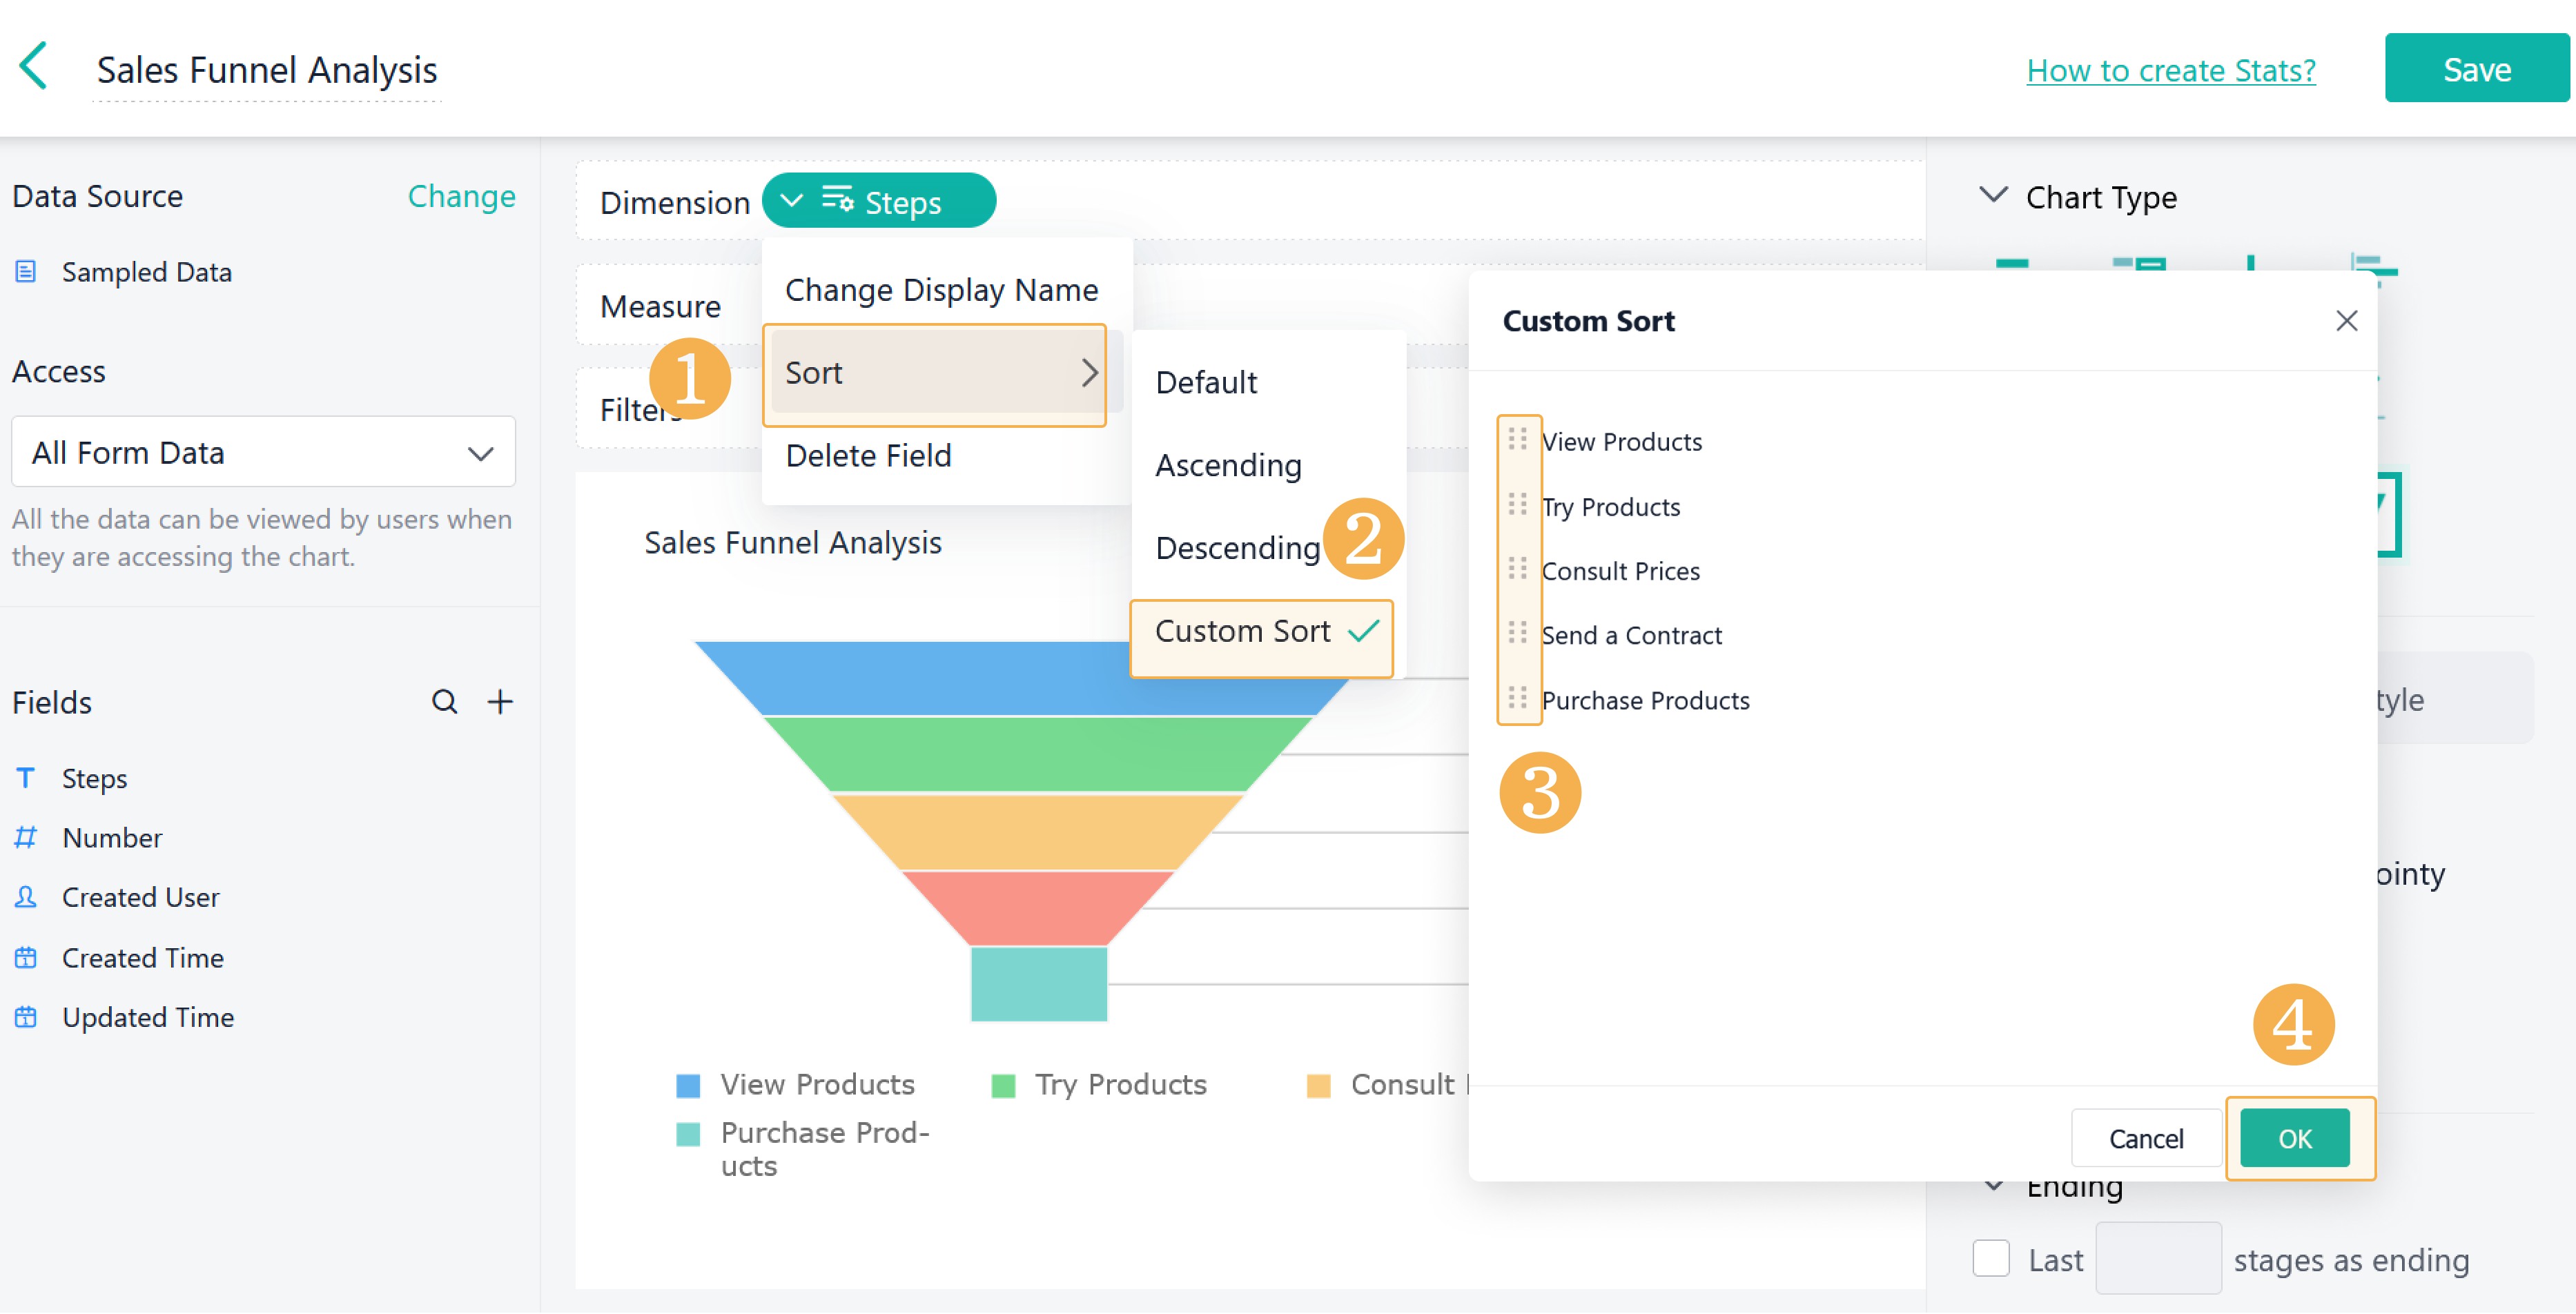2576x1314 pixels.
Task: Click drag handle beside Consult Prices
Action: click(1517, 569)
